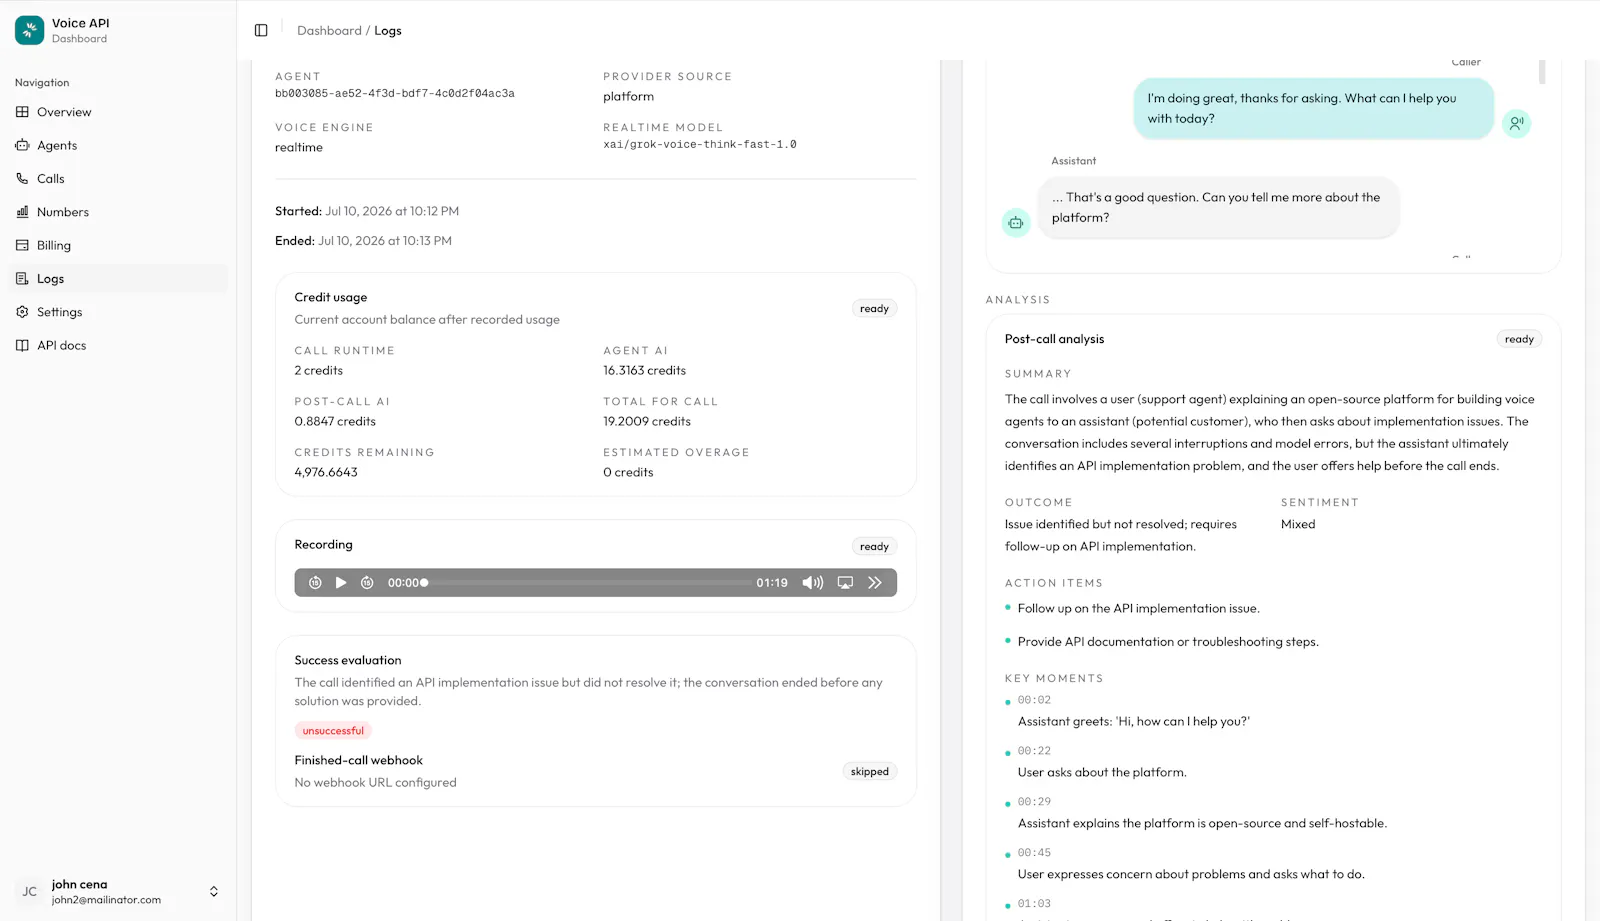Click 'Provide API documentation or troubleshooting steps'
Screen dimensions: 1600x921
1168,642
